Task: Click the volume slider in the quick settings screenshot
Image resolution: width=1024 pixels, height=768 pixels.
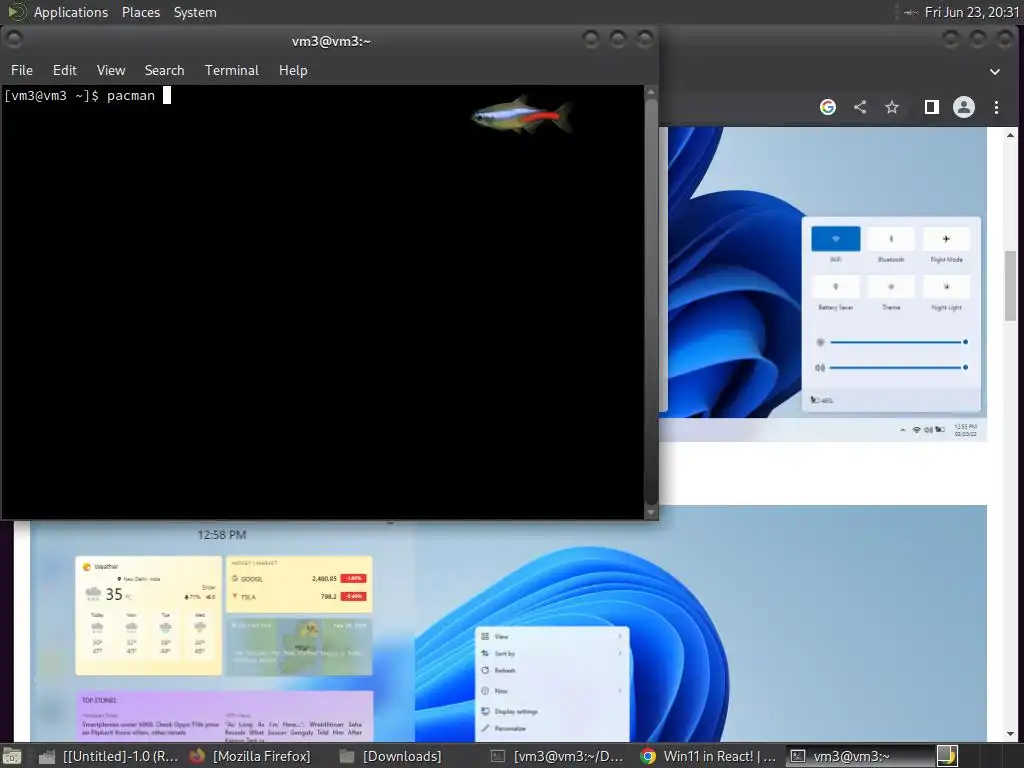Action: tap(899, 368)
